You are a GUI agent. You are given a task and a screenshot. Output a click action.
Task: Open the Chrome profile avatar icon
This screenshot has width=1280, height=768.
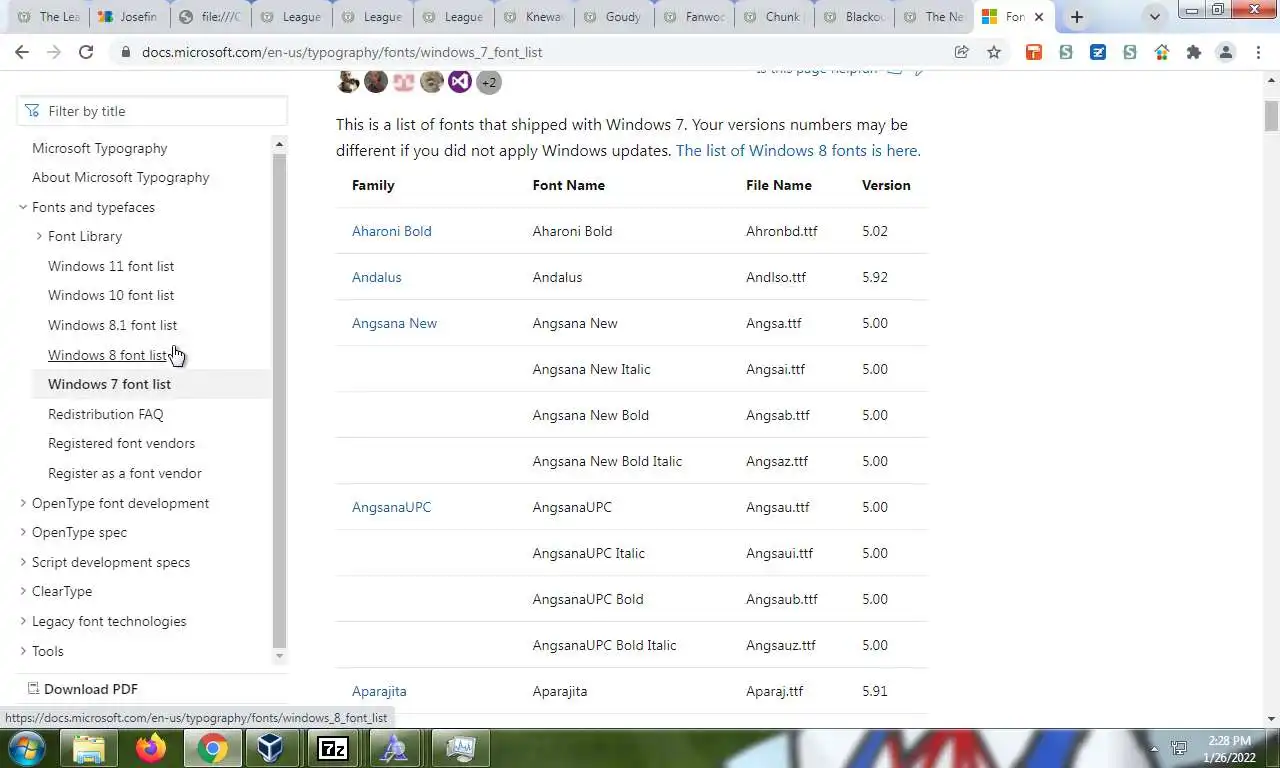[x=1225, y=52]
